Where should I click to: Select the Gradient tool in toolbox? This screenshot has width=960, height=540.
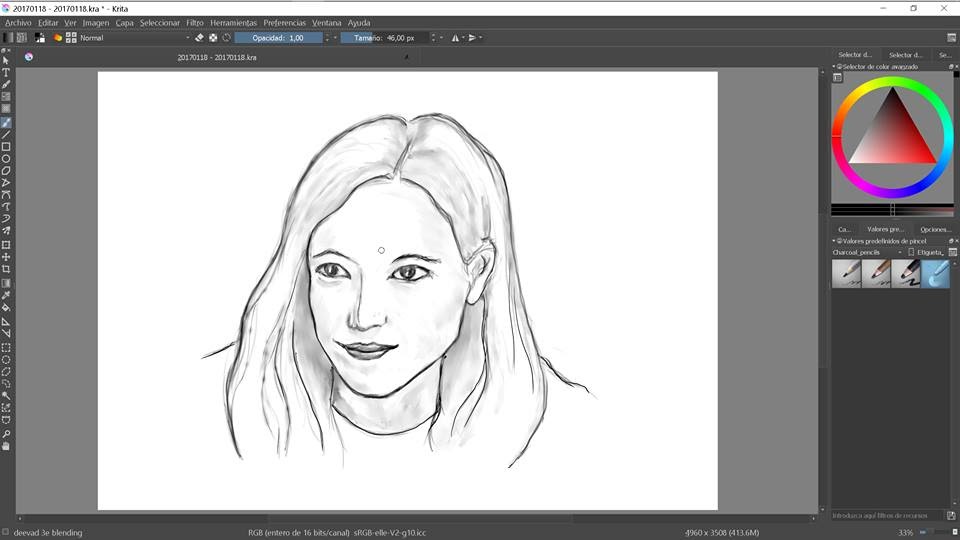coord(6,283)
